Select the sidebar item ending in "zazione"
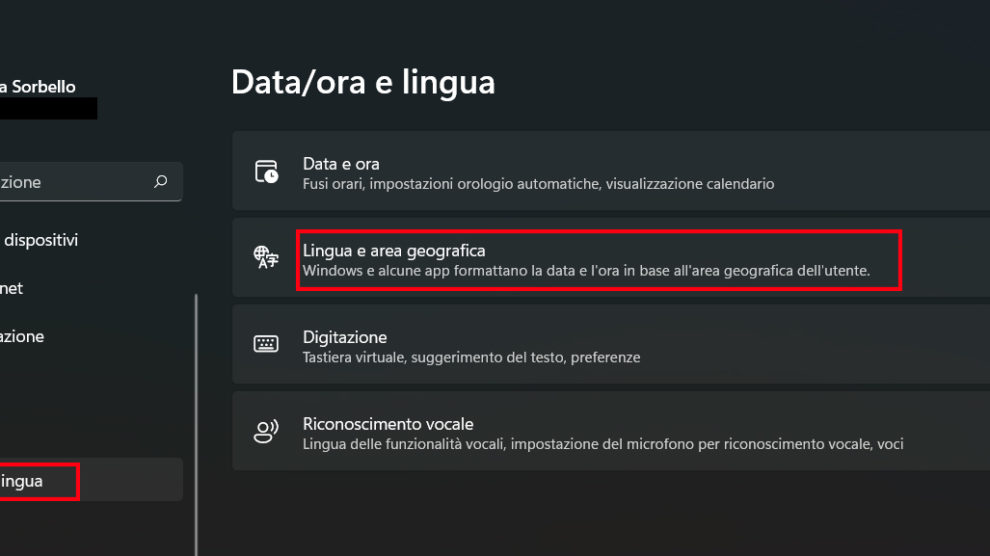The height and width of the screenshot is (556, 990). 22,336
